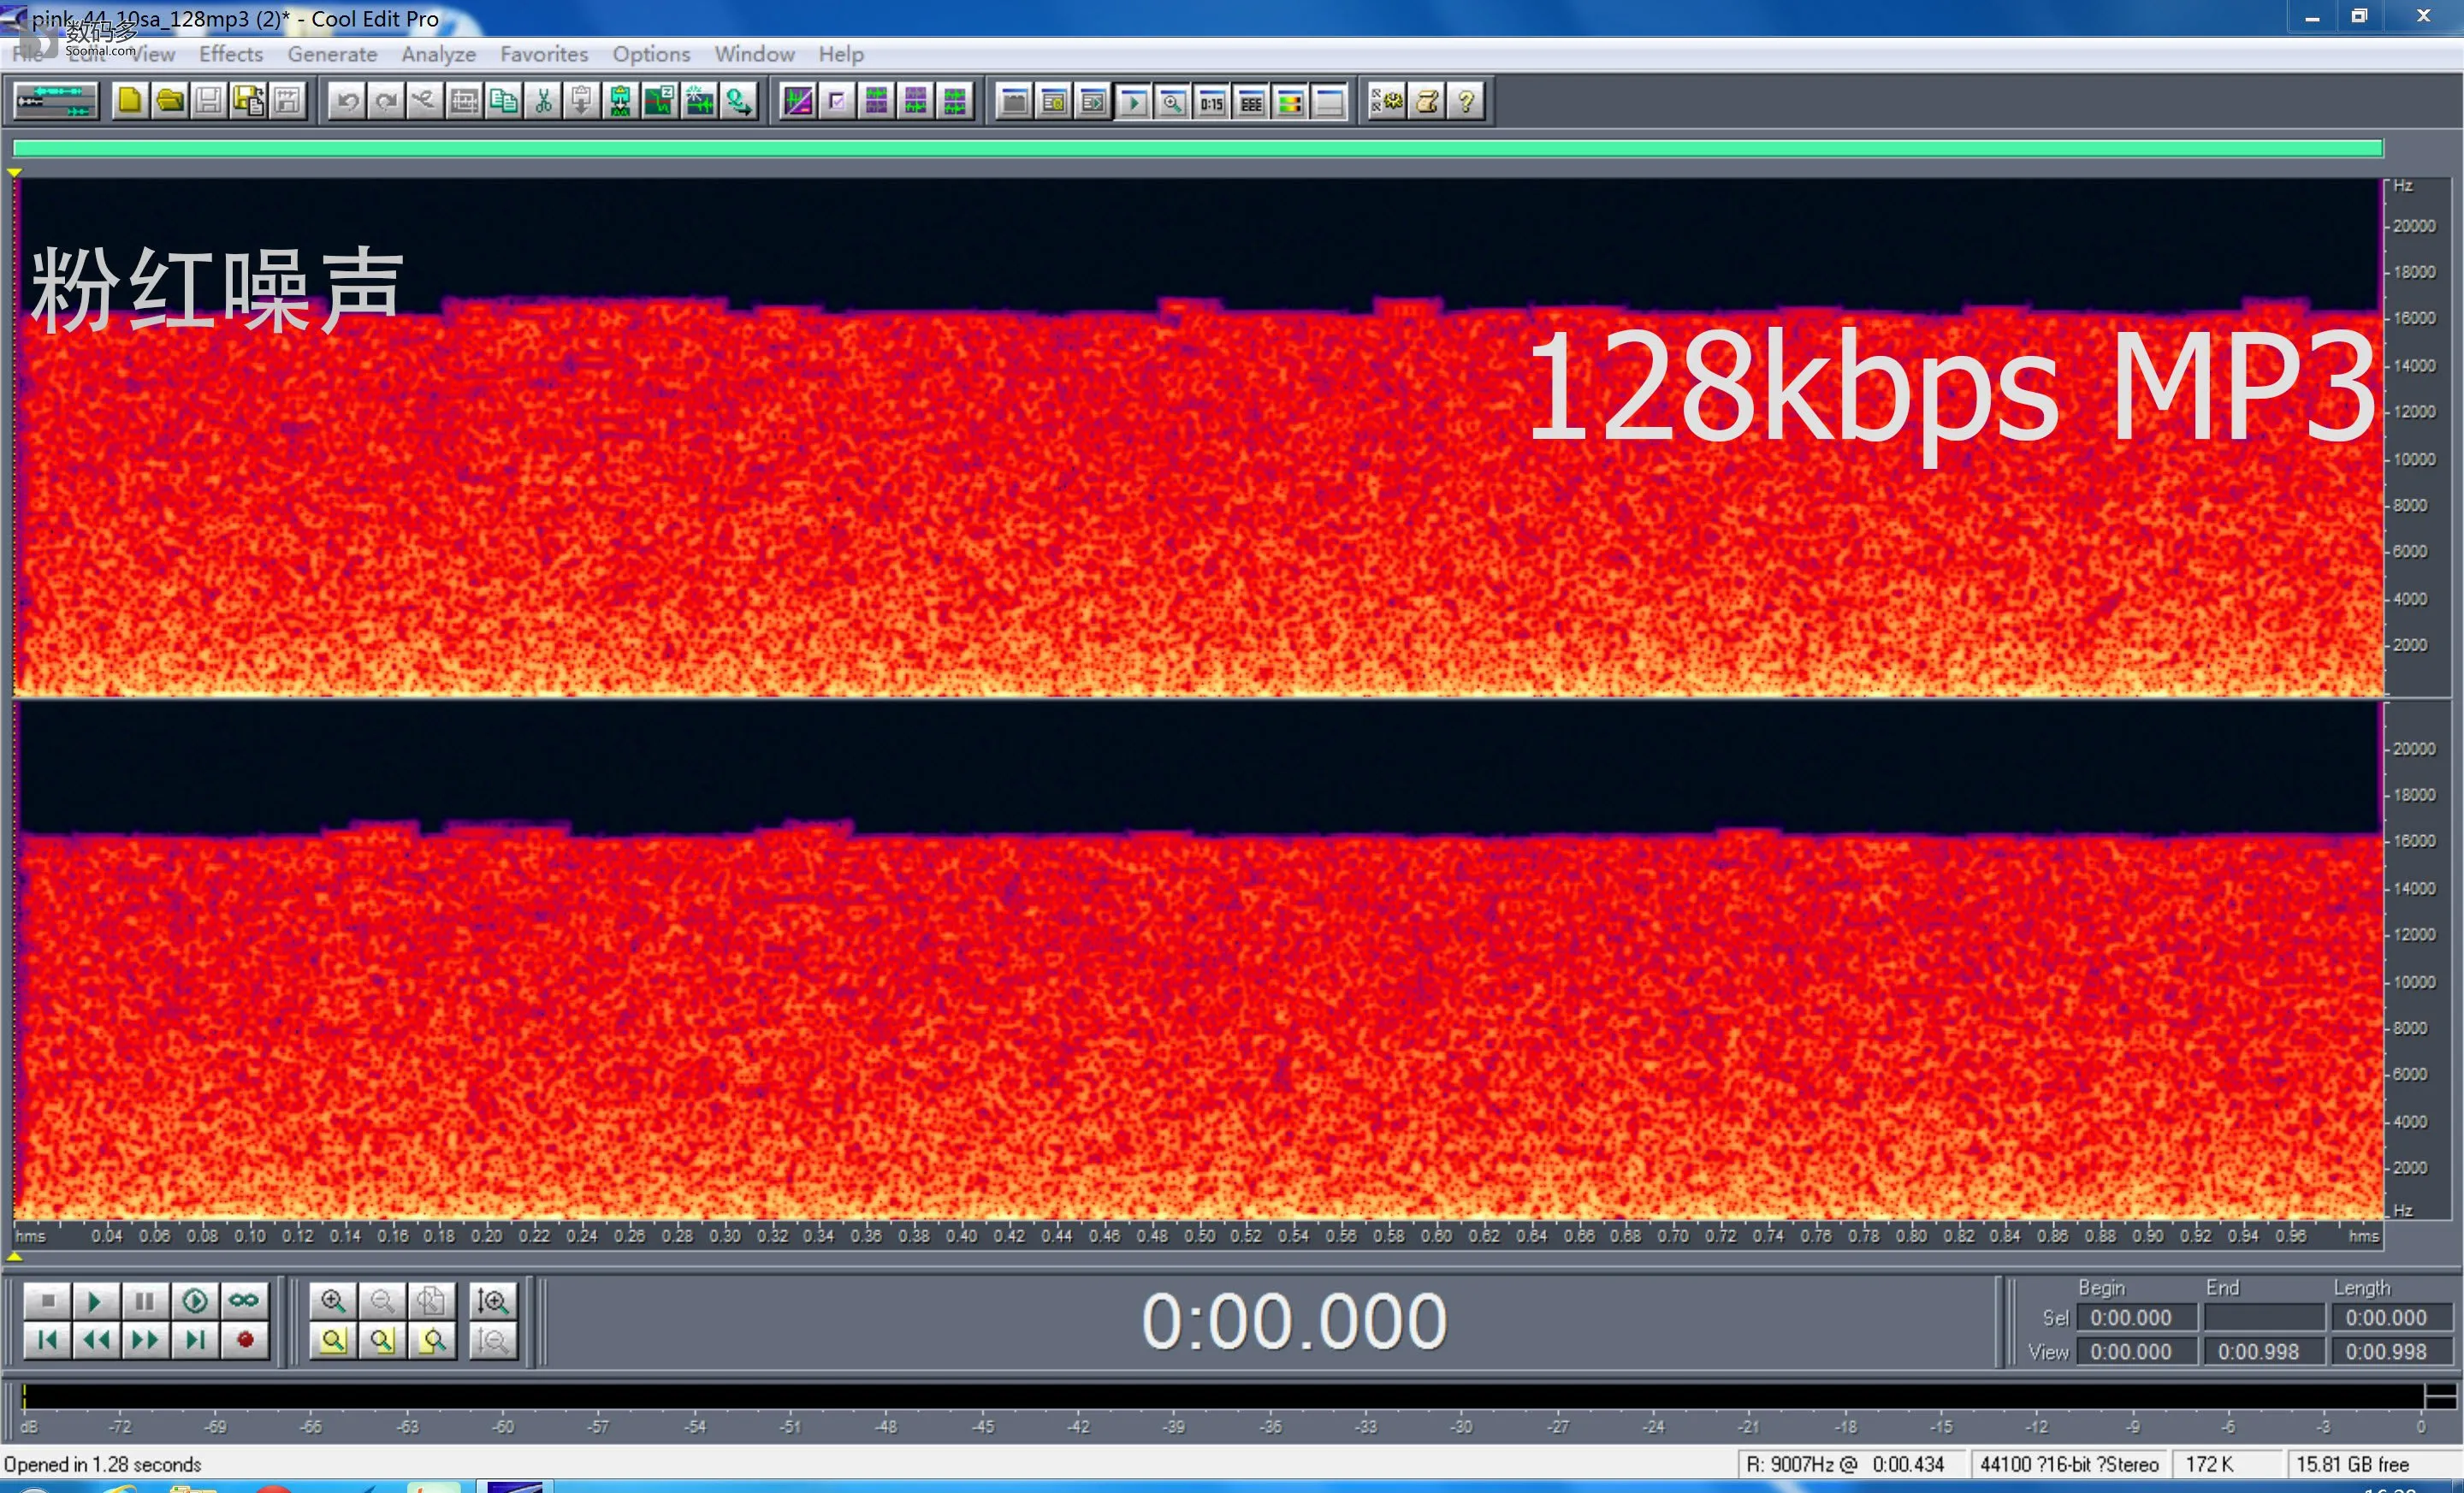The width and height of the screenshot is (2464, 1493).
Task: Click the Mix Paste icon
Action: click(620, 101)
